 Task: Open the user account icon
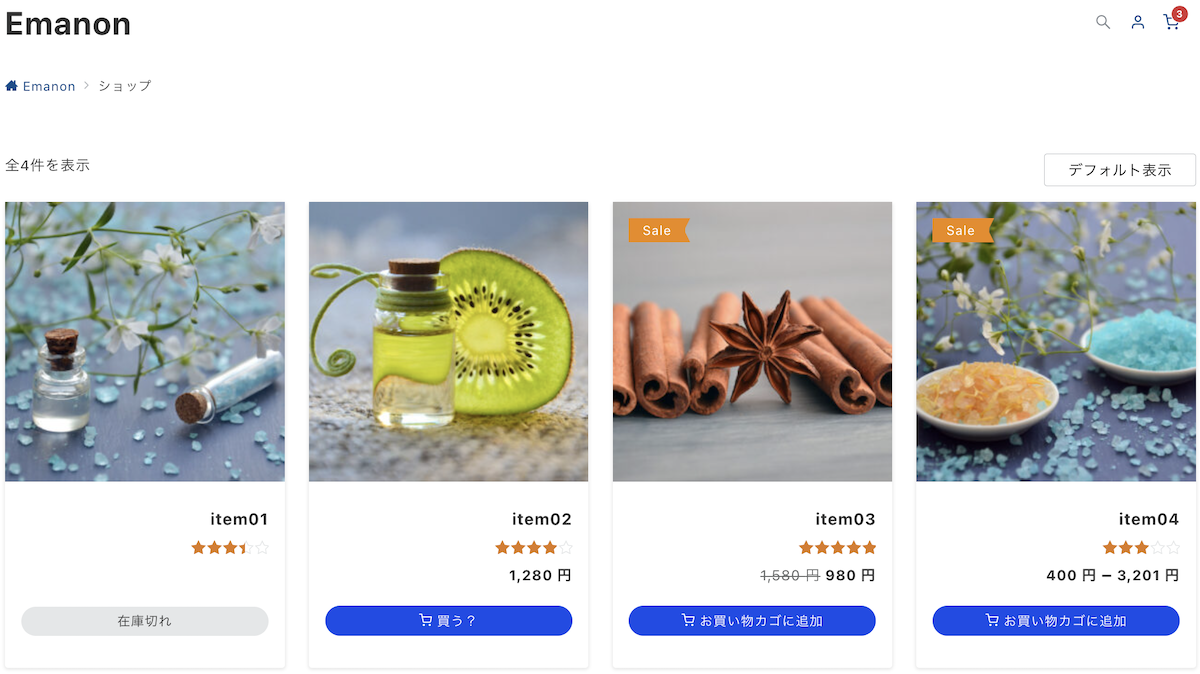(1137, 22)
